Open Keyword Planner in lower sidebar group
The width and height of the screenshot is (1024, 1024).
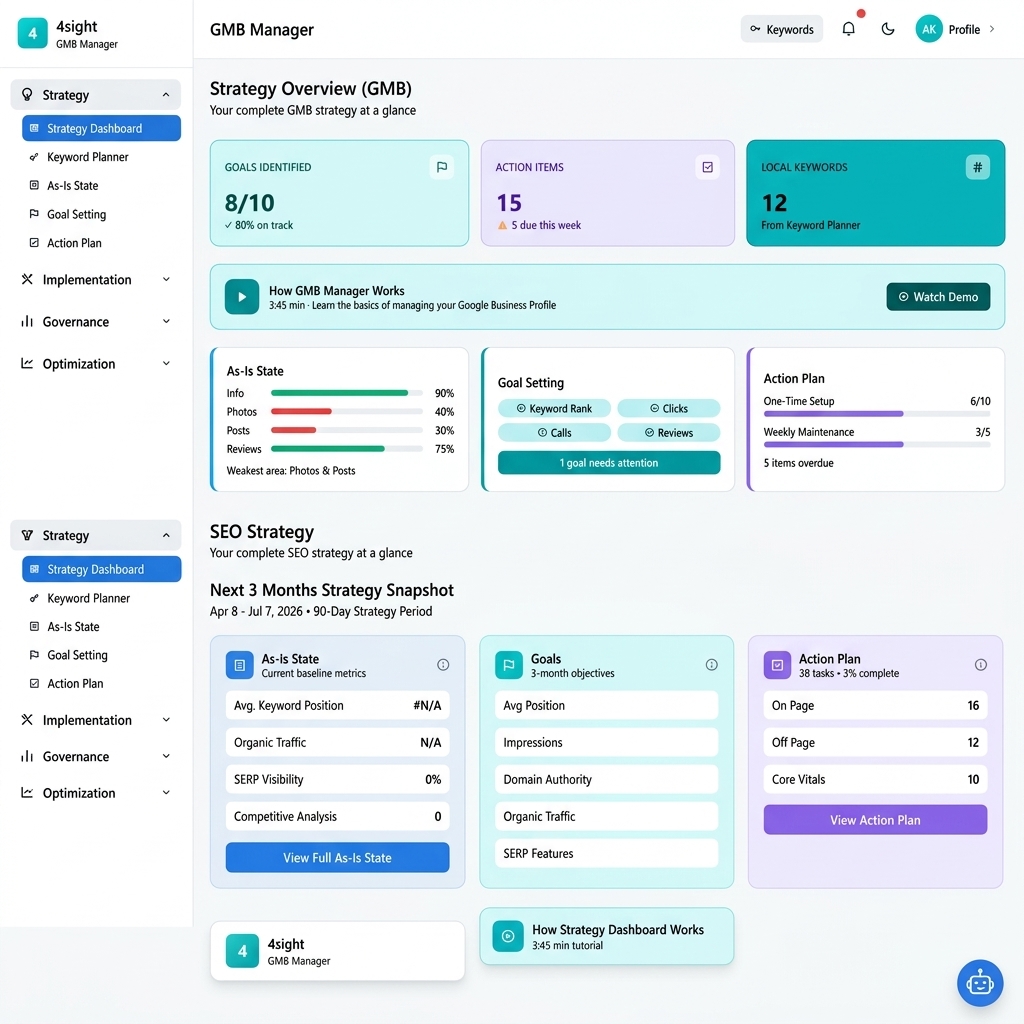click(101, 598)
